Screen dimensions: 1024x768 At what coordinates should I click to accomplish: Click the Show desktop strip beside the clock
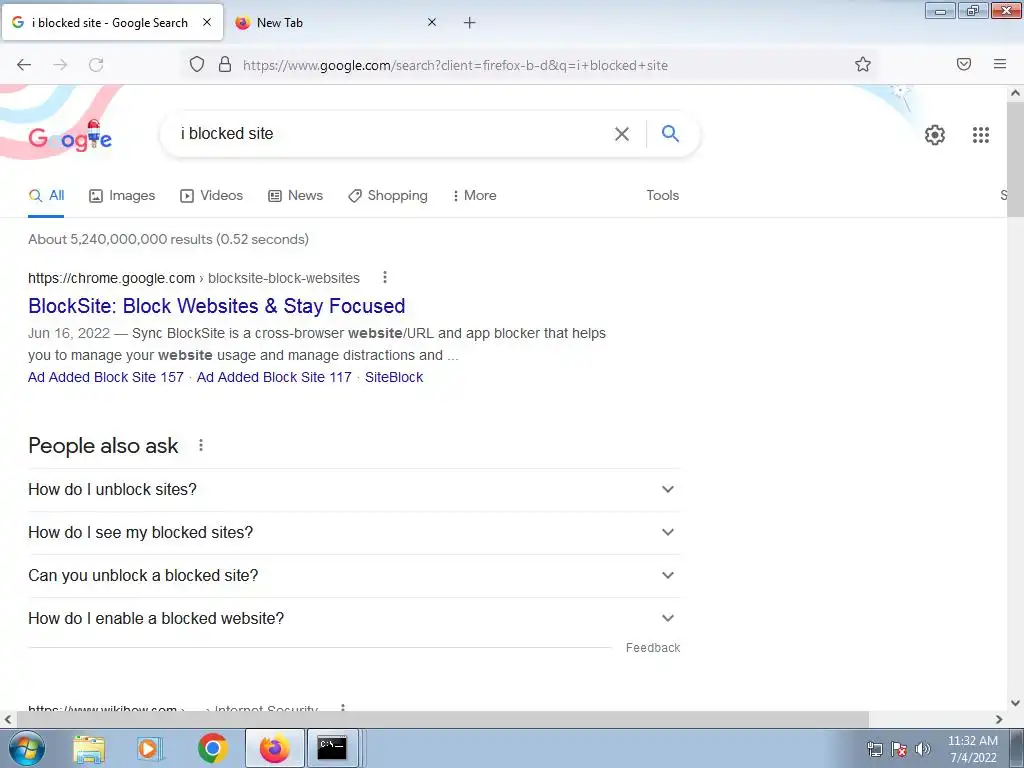1016,748
